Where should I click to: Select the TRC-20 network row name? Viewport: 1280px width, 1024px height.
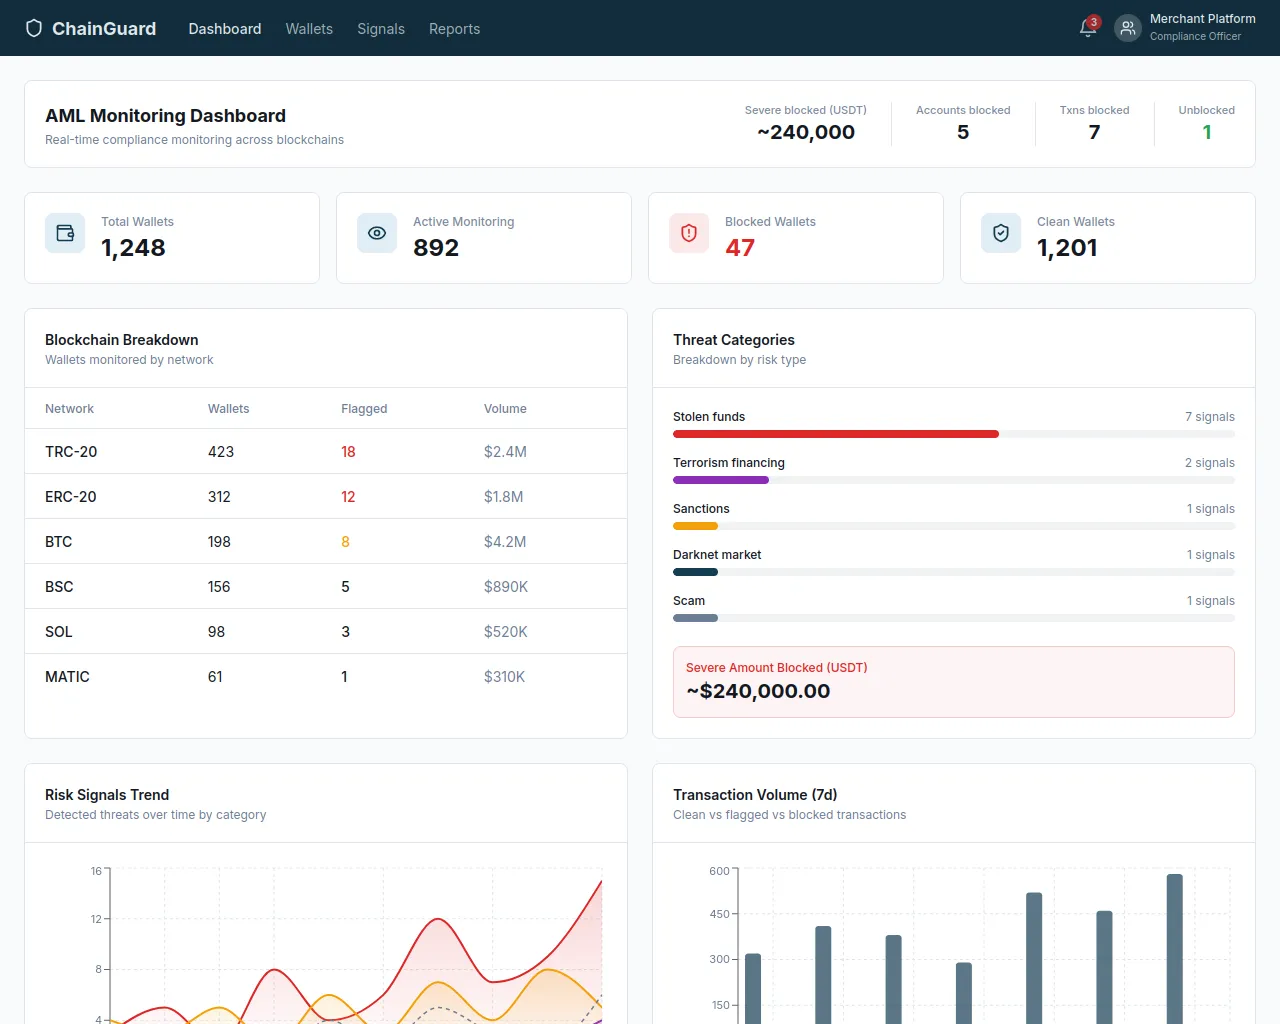click(71, 452)
